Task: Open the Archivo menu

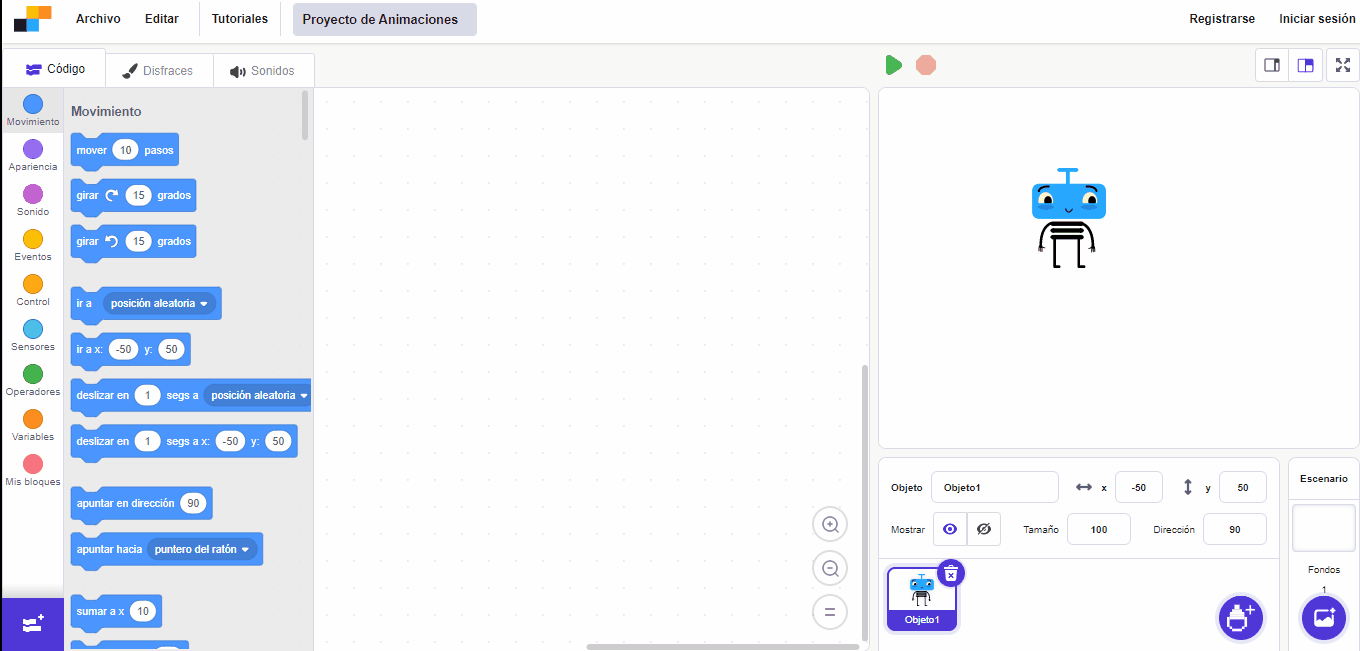Action: (x=98, y=19)
